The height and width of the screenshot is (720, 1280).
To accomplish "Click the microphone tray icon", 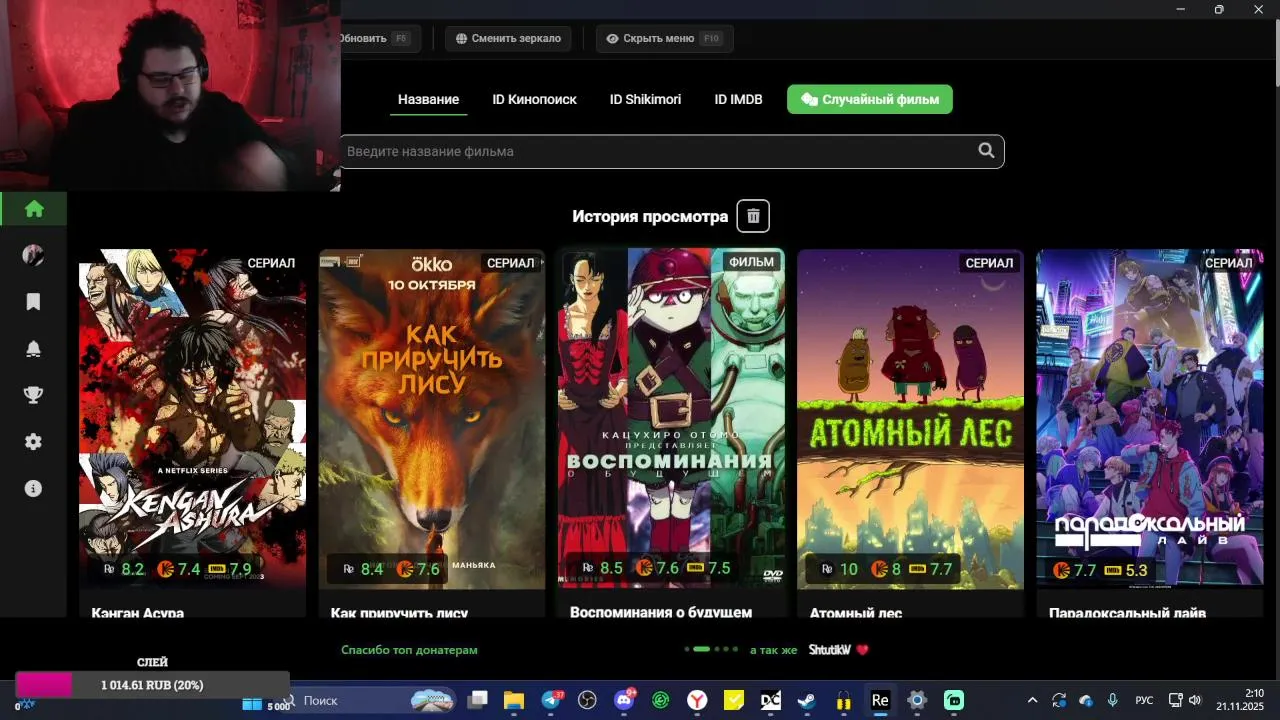I will click(1113, 700).
